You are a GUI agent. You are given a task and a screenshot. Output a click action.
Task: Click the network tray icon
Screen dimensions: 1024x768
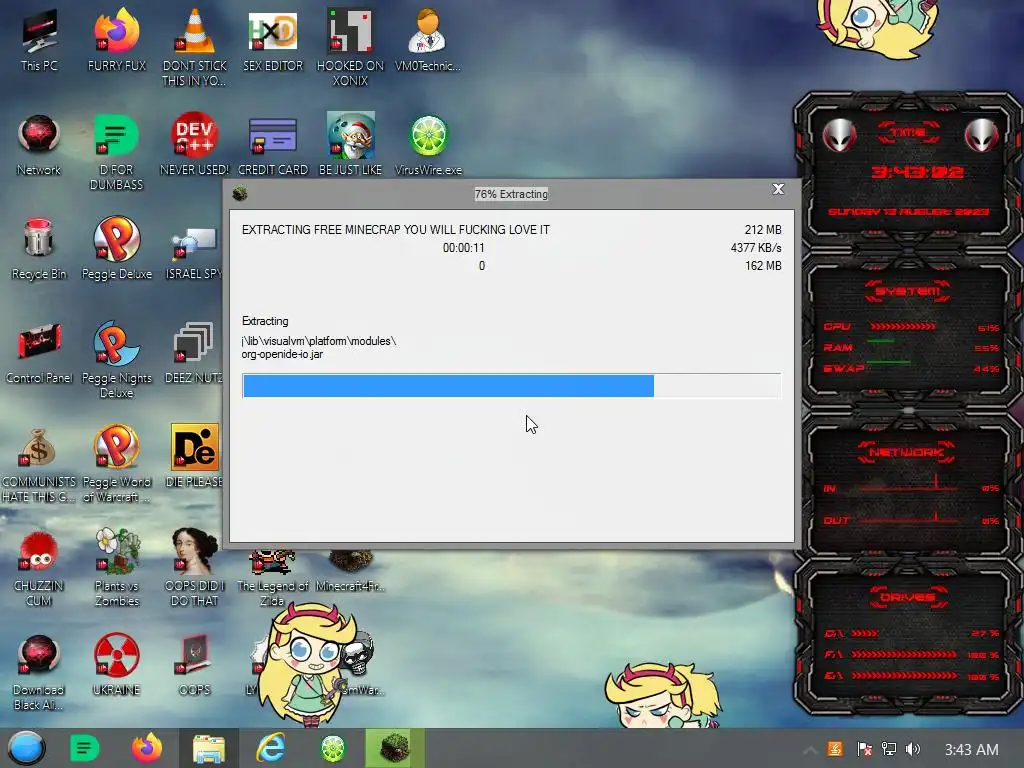tap(889, 748)
